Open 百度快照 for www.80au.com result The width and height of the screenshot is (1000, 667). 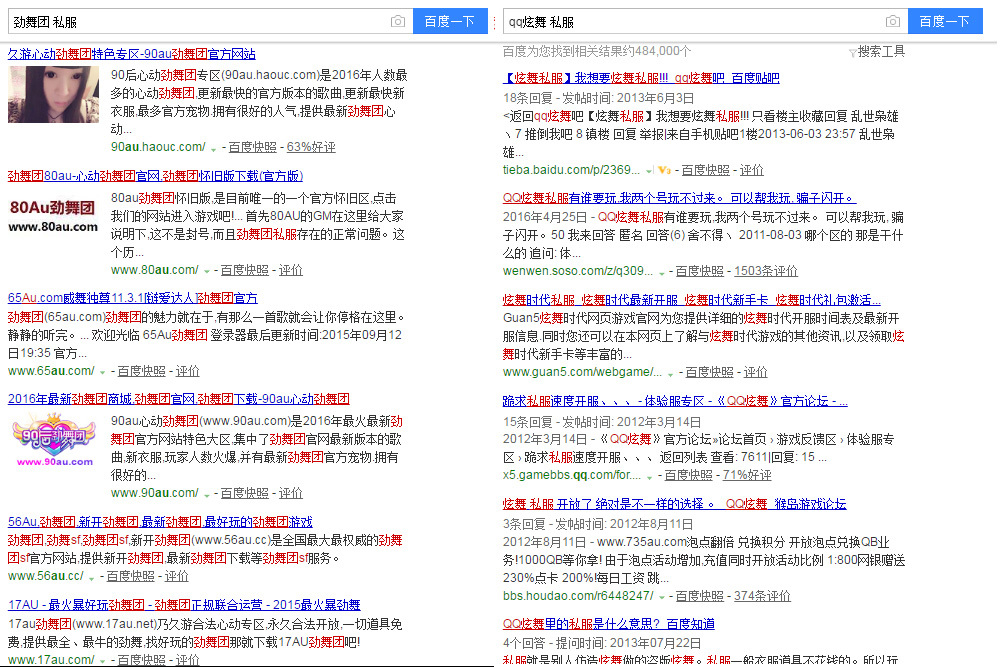(x=245, y=270)
